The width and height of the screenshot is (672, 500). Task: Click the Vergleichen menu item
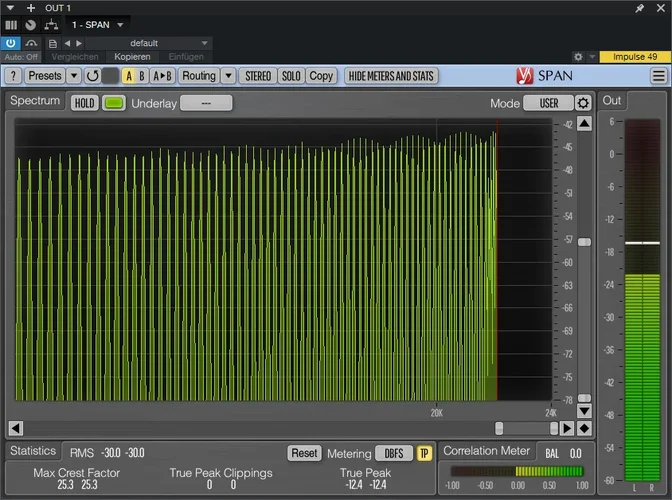[x=75, y=57]
